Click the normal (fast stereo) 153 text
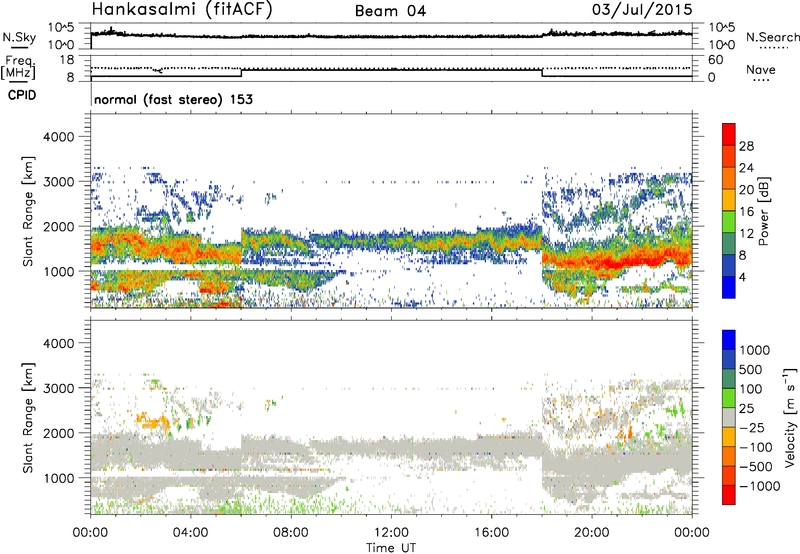Image resolution: width=800 pixels, height=554 pixels. click(x=173, y=99)
